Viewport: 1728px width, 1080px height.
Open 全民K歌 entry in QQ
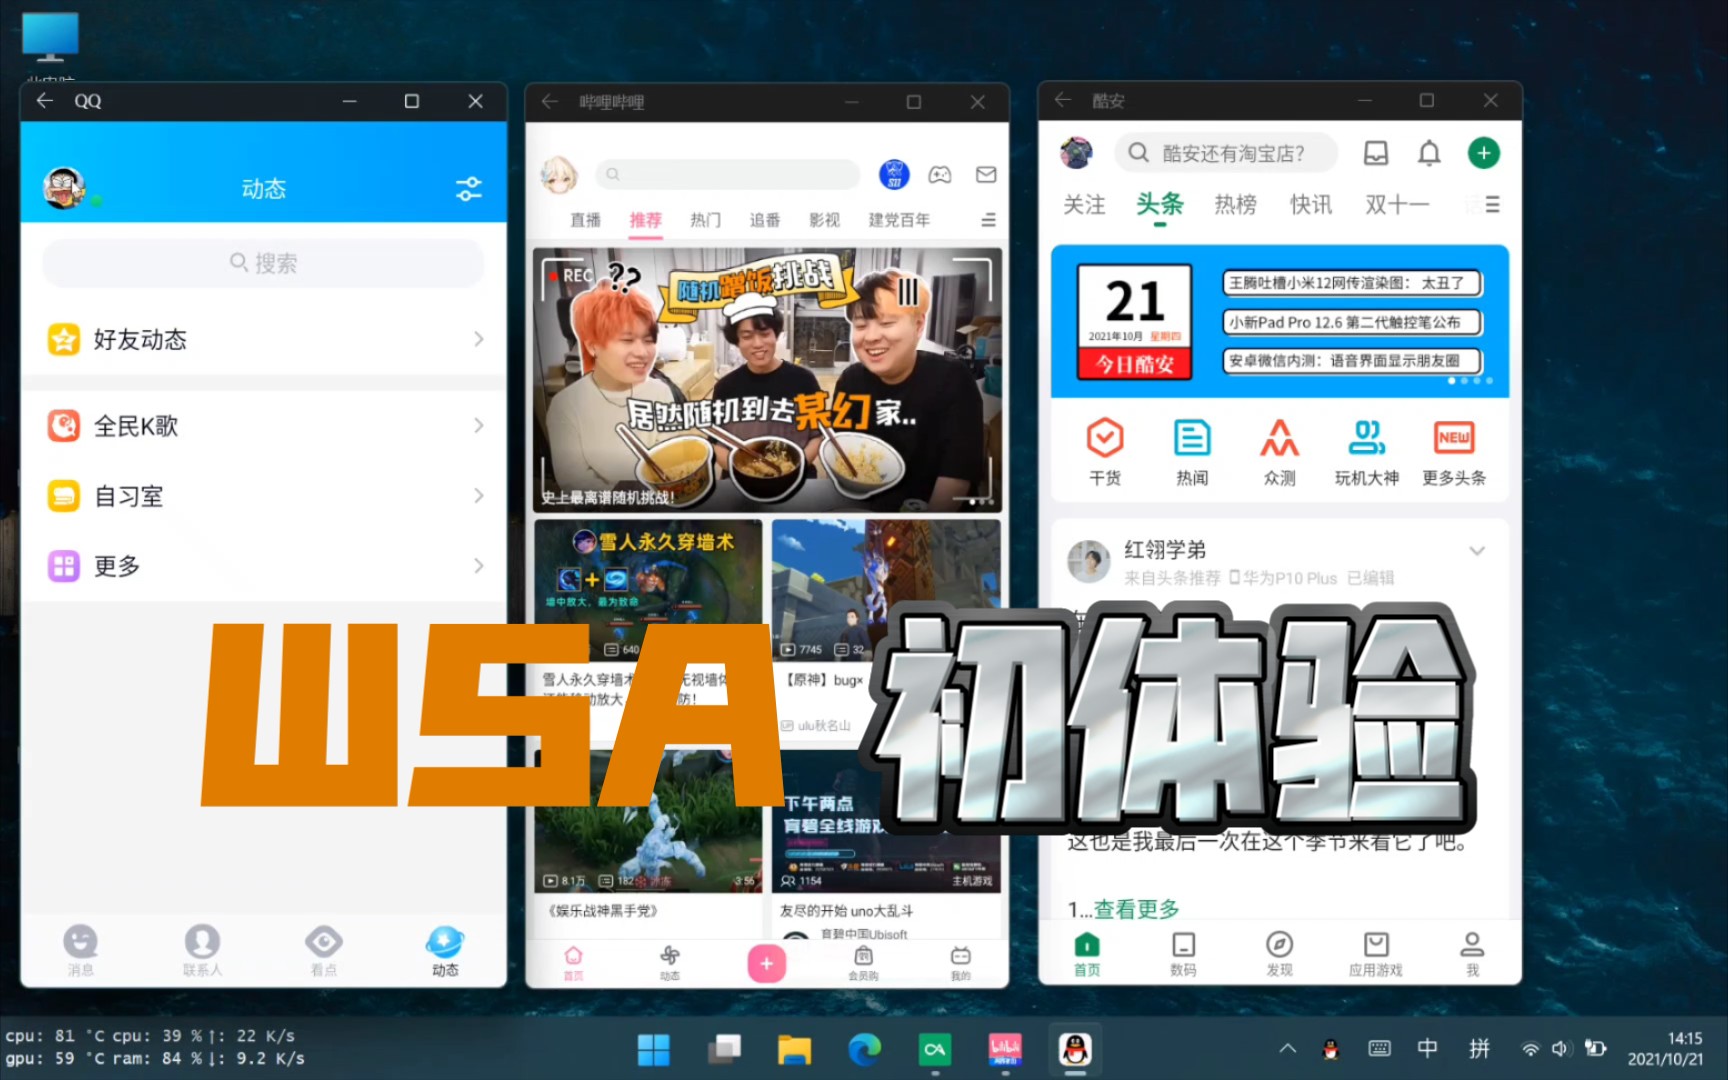[264, 426]
